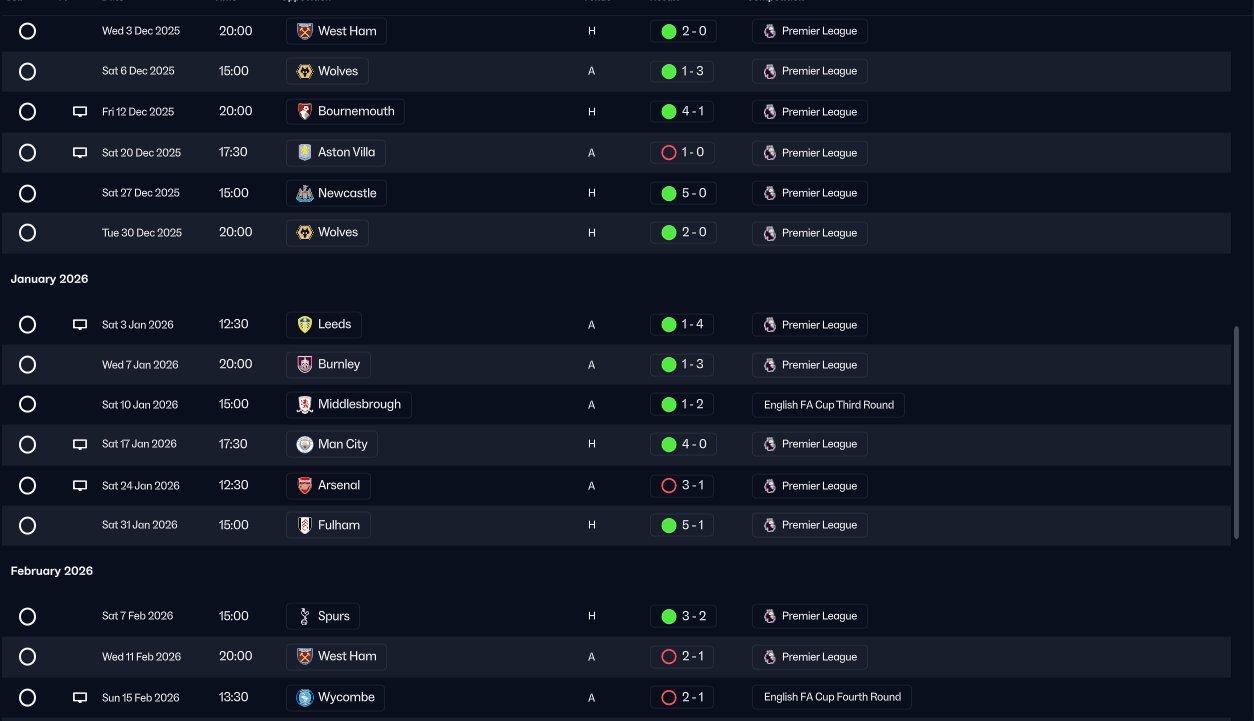Click Premier League logo on Newcastle row
This screenshot has width=1254, height=721.
[769, 193]
